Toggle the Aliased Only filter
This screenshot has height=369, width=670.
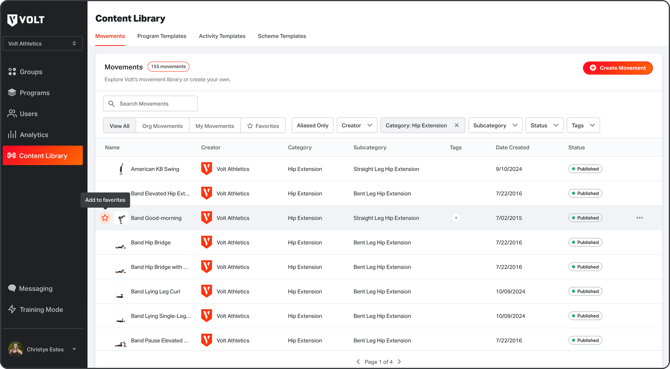click(x=312, y=126)
